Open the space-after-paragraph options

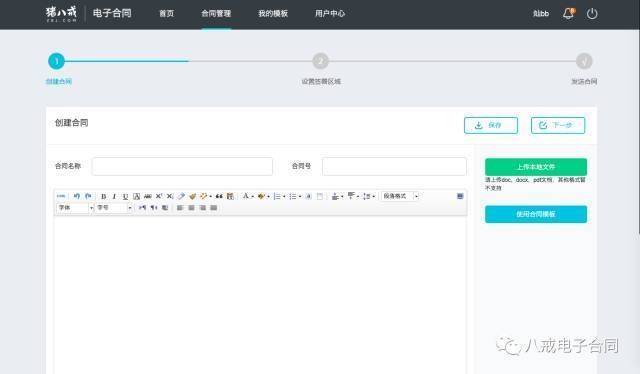[x=351, y=196]
